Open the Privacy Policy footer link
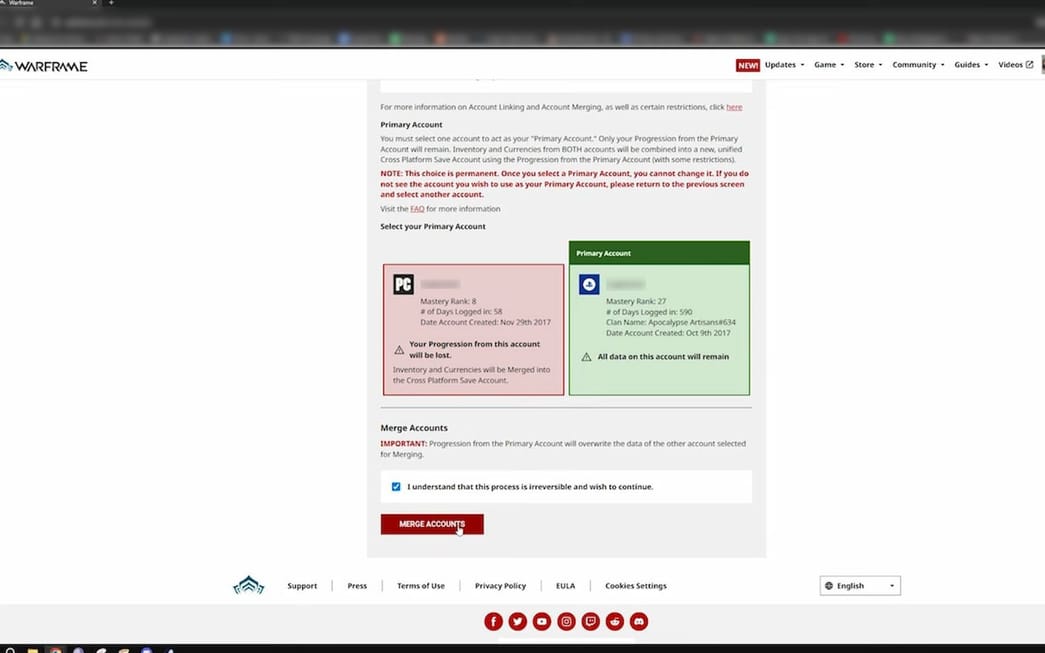The width and height of the screenshot is (1045, 653). click(x=500, y=586)
